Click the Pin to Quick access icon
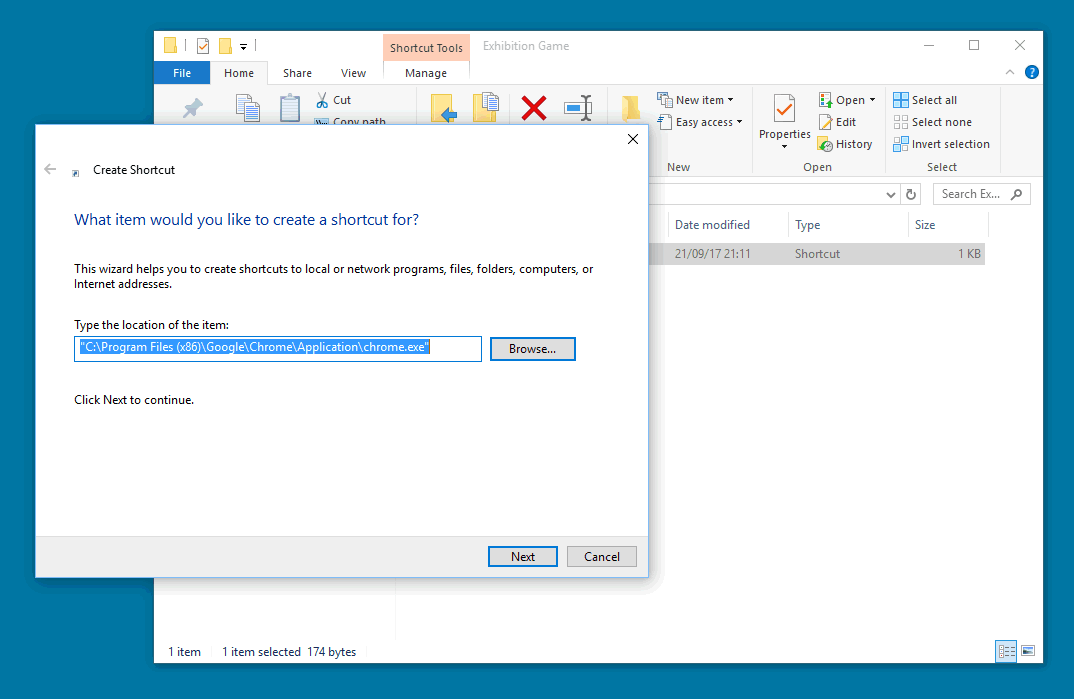Viewport: 1074px width, 699px height. coord(192,108)
